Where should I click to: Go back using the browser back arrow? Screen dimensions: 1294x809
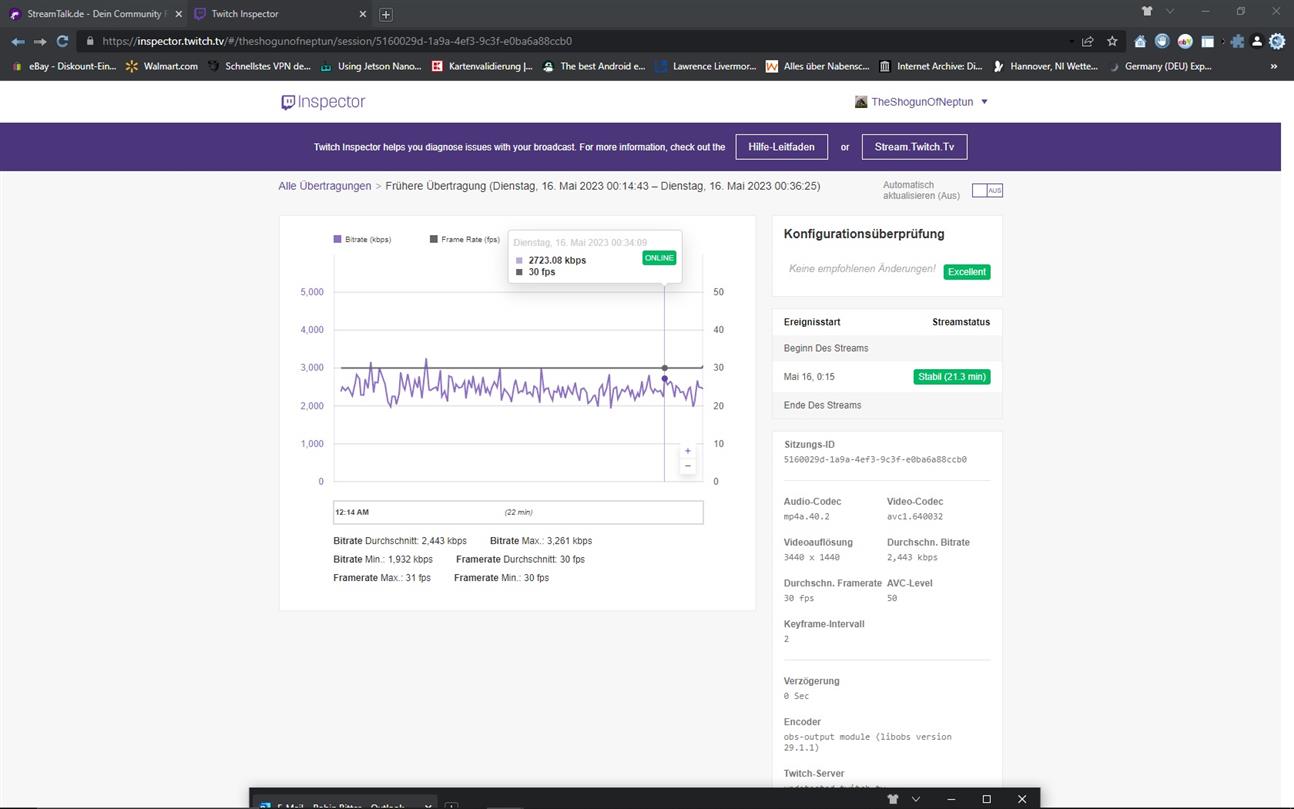(x=17, y=41)
